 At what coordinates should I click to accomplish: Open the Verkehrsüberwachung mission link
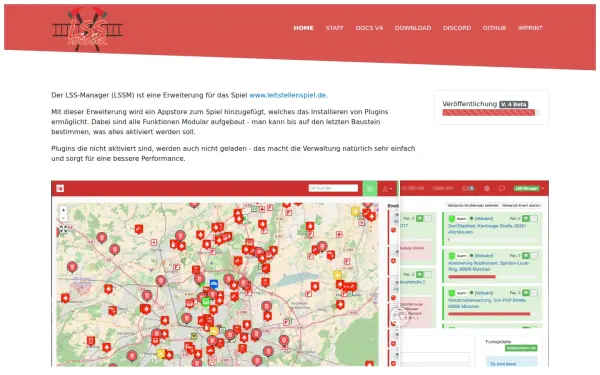(487, 303)
